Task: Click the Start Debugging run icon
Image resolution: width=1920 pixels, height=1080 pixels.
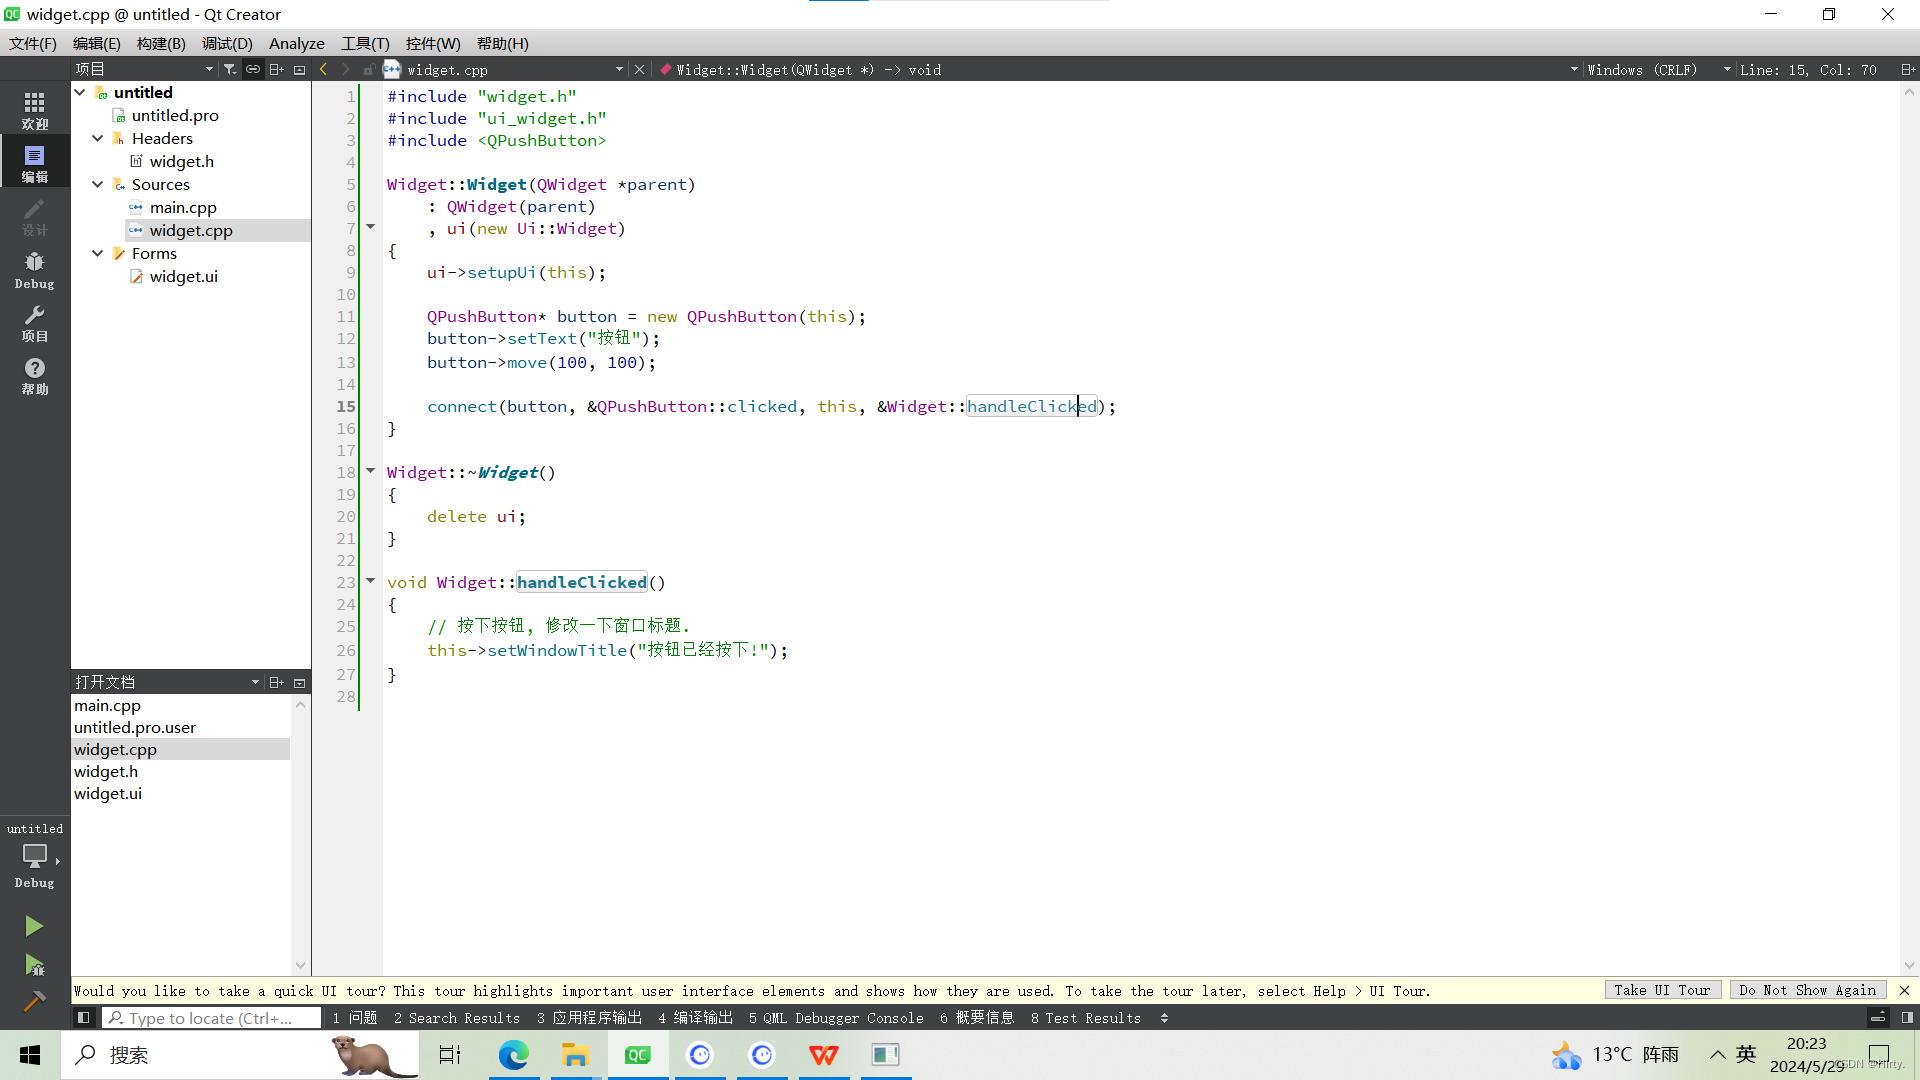Action: point(34,965)
